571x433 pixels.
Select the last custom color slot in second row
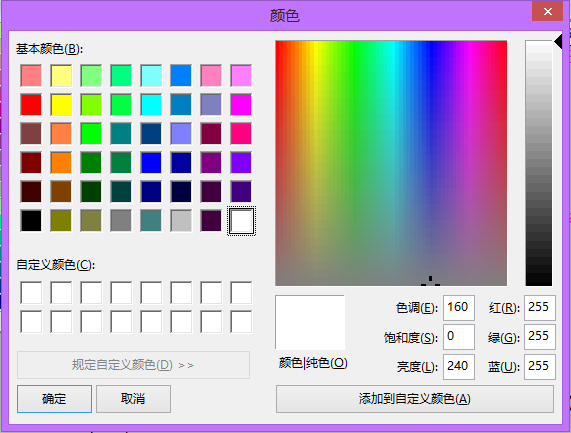point(241,322)
